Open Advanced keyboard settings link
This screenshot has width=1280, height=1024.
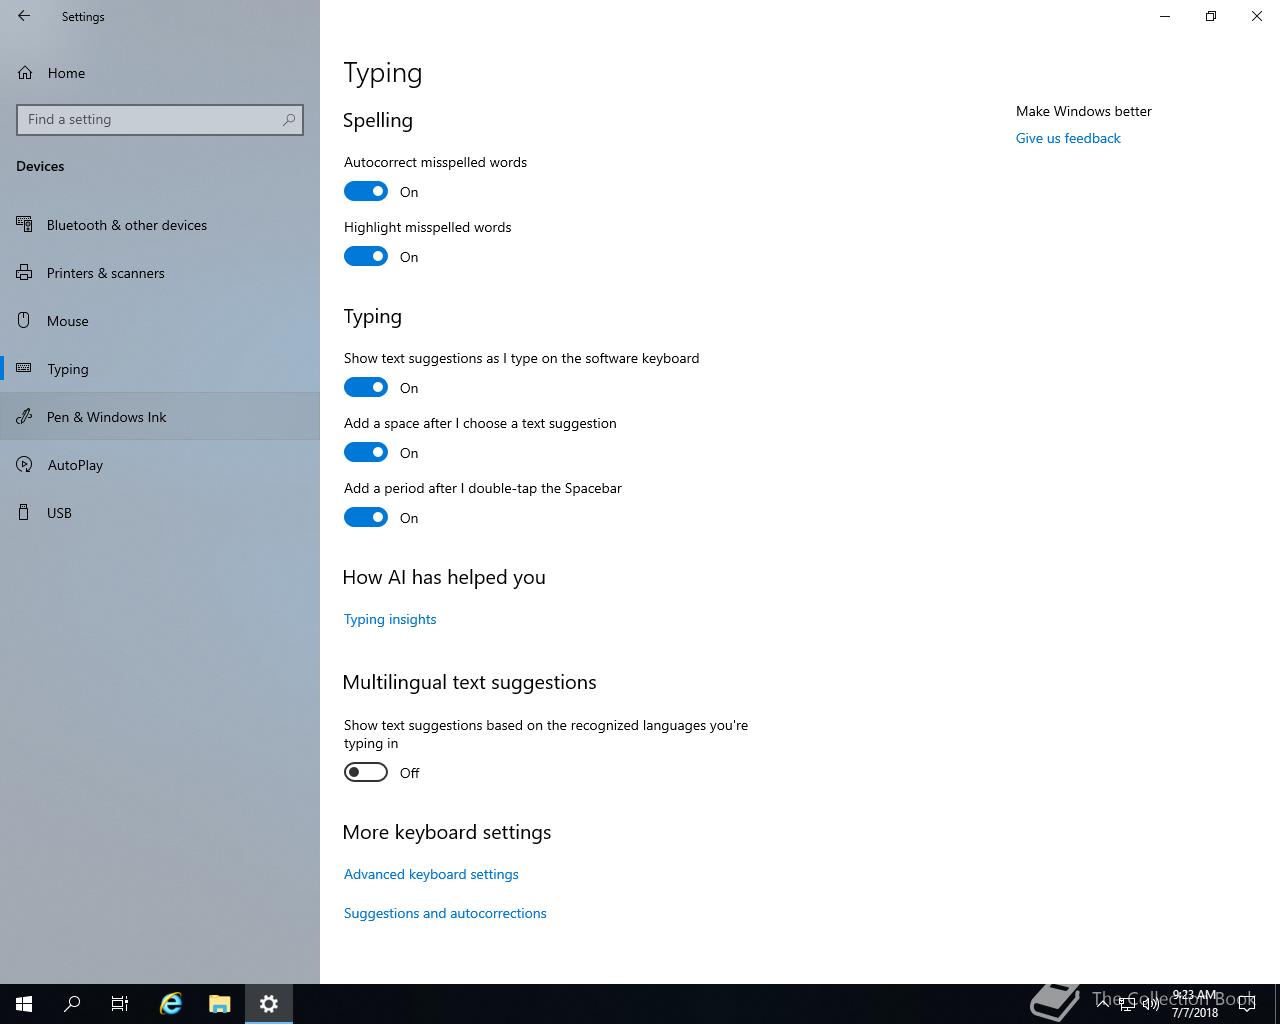click(431, 874)
